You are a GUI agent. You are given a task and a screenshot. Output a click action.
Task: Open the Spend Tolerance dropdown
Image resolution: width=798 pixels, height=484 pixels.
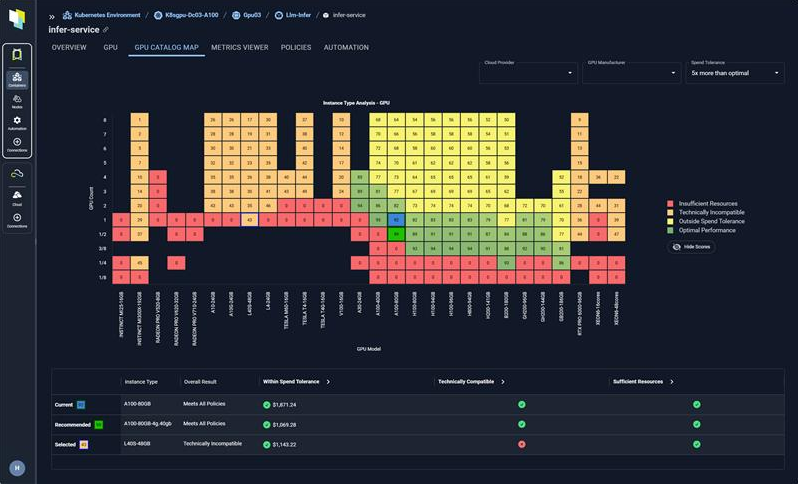[x=735, y=73]
